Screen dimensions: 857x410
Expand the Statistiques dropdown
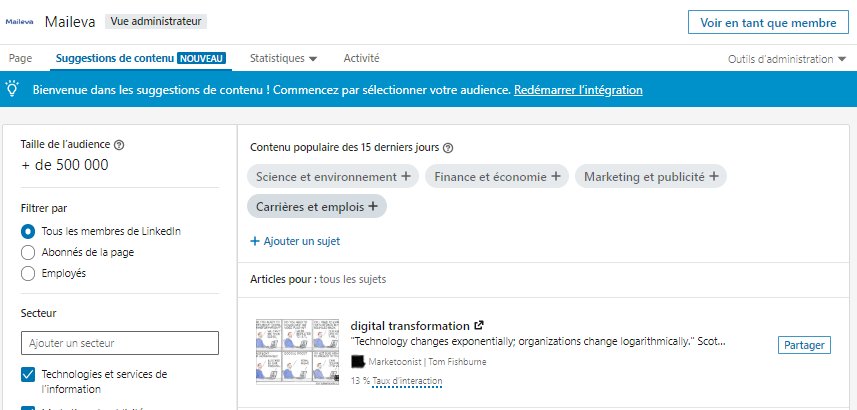(283, 58)
